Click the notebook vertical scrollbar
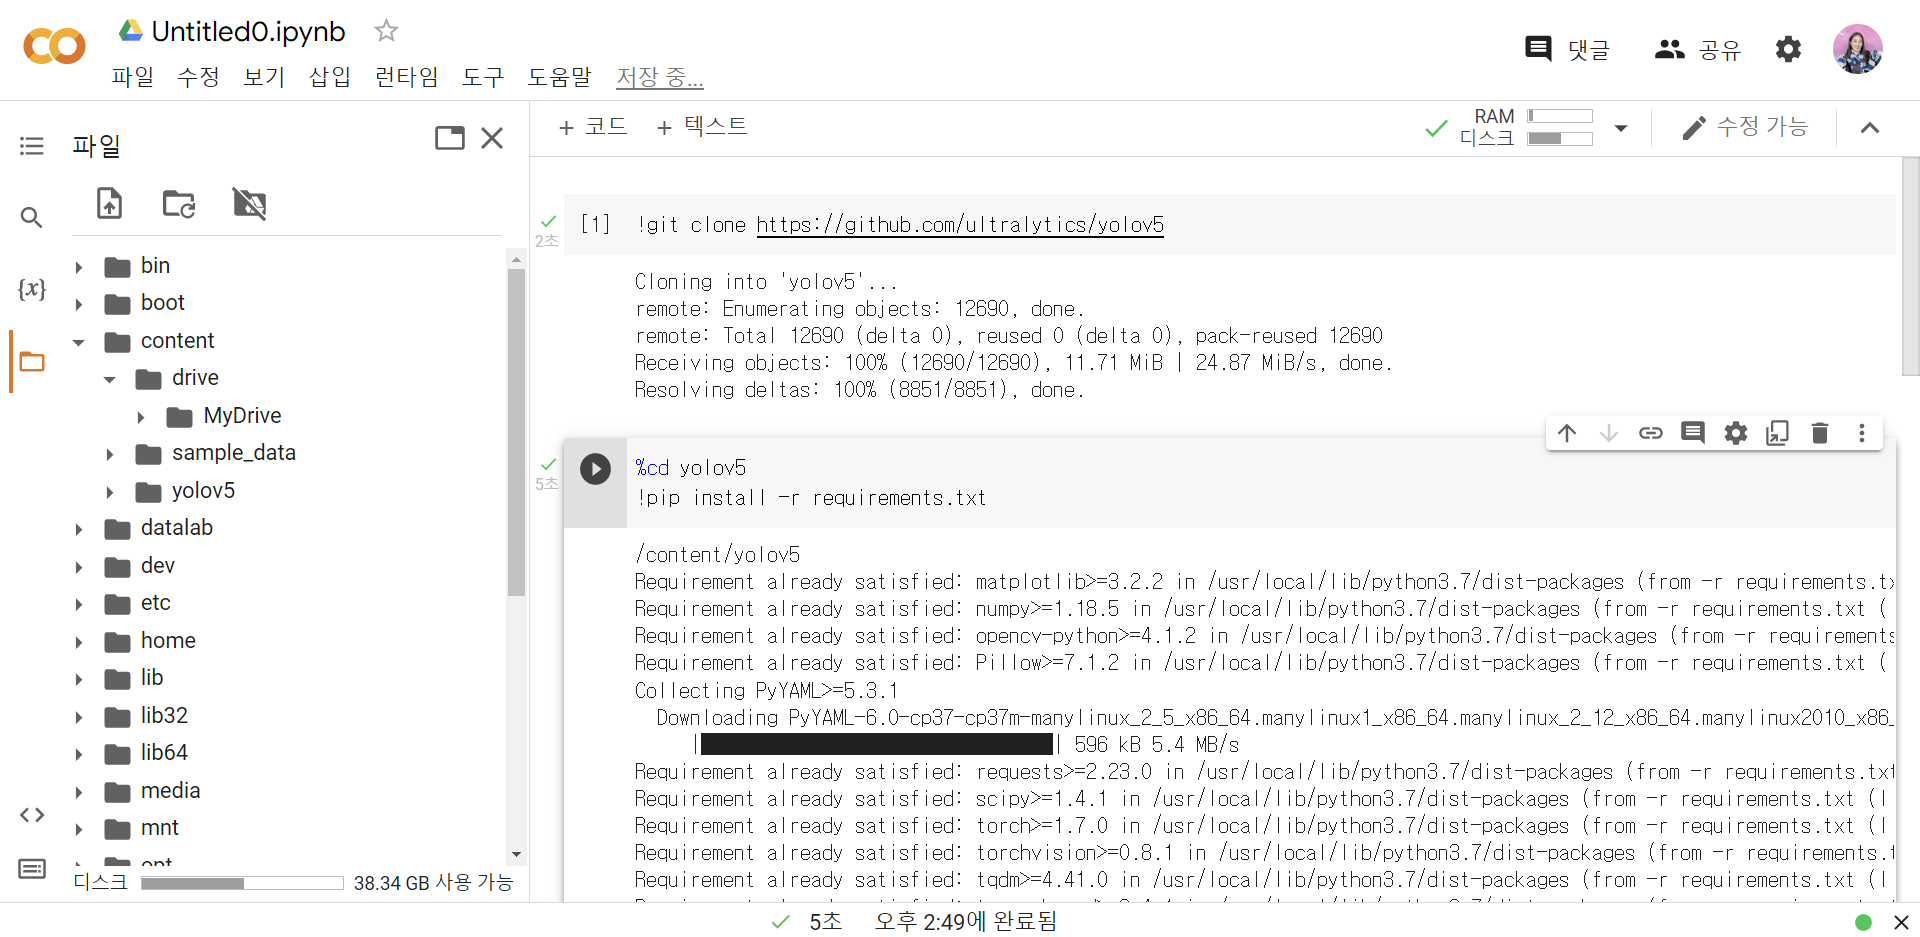 coord(1910,265)
